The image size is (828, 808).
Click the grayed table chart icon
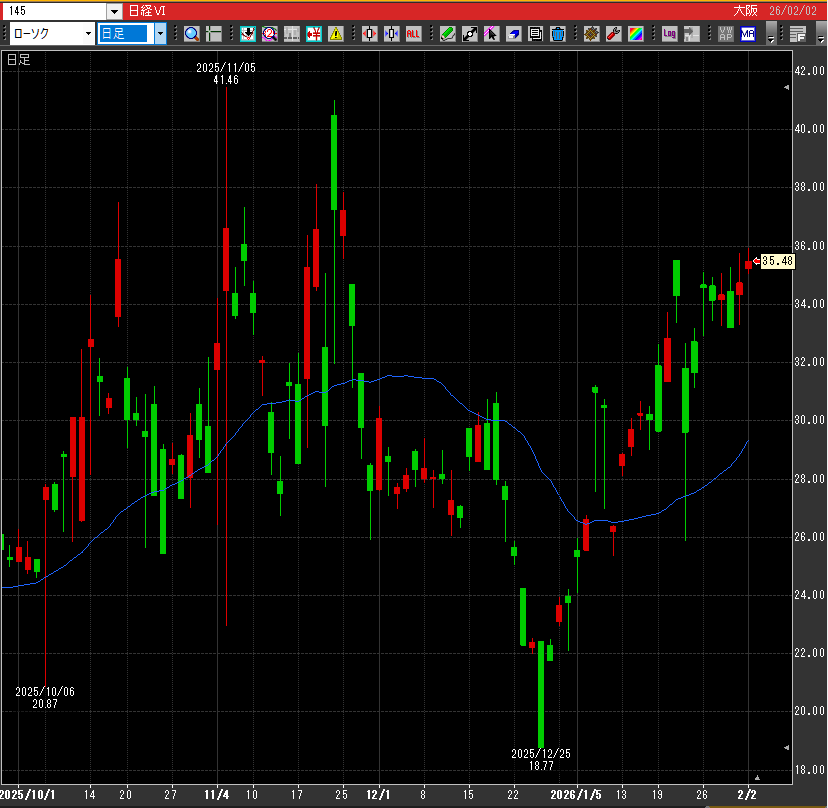[x=292, y=34]
